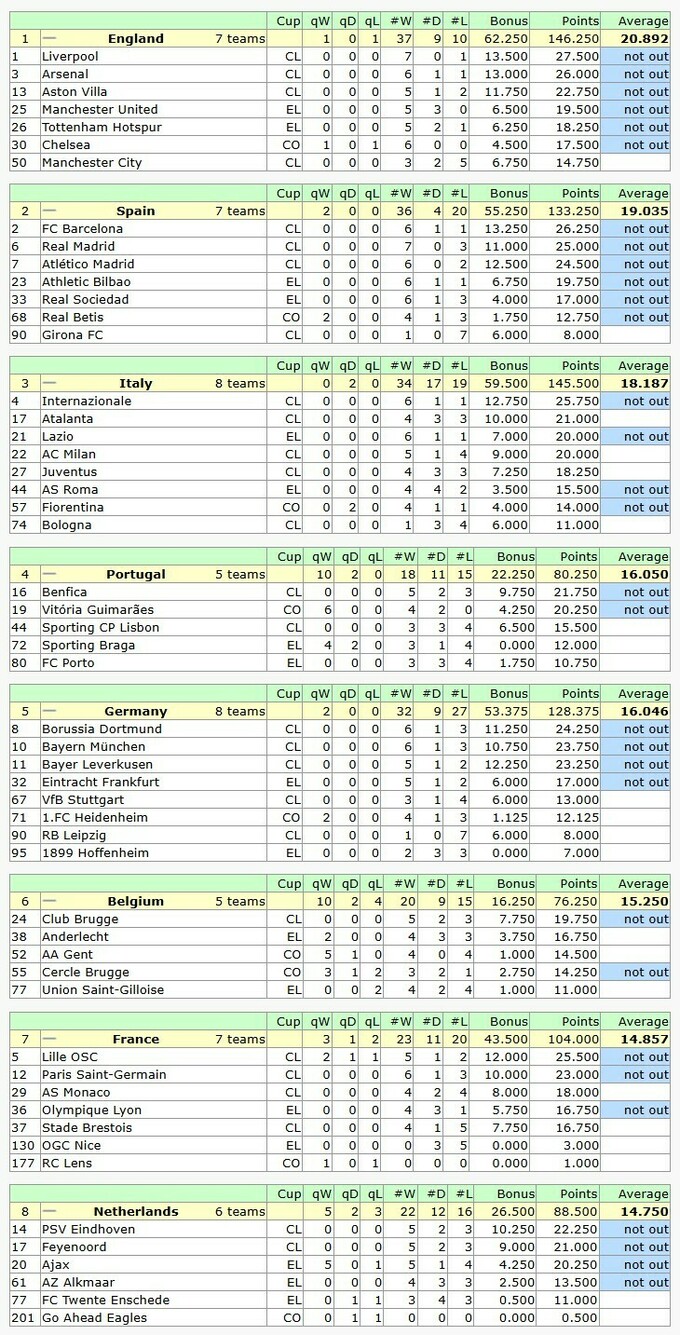The height and width of the screenshot is (1335, 680).
Task: Open Paris Saint-Germain's team row
Action: 104,1075
